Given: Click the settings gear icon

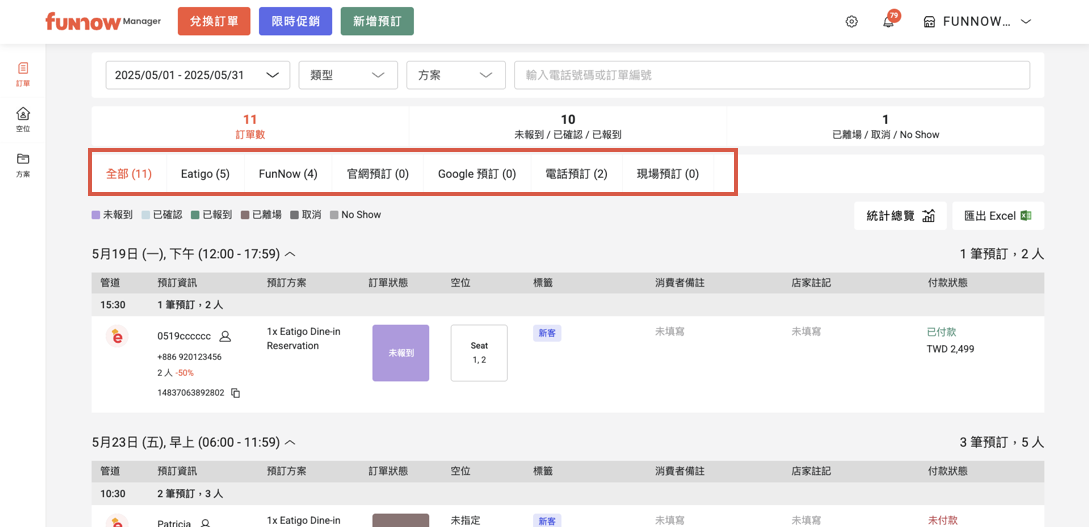Looking at the screenshot, I should (851, 22).
